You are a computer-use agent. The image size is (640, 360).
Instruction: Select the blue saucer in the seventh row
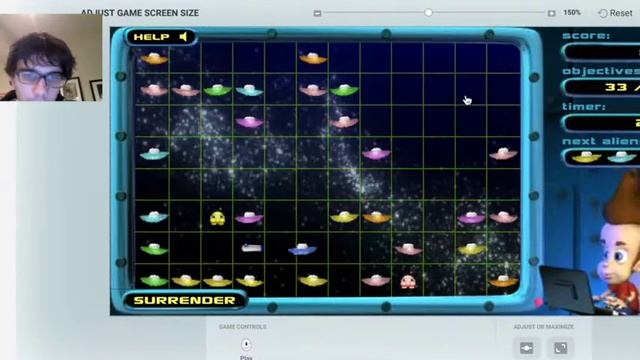pos(302,249)
